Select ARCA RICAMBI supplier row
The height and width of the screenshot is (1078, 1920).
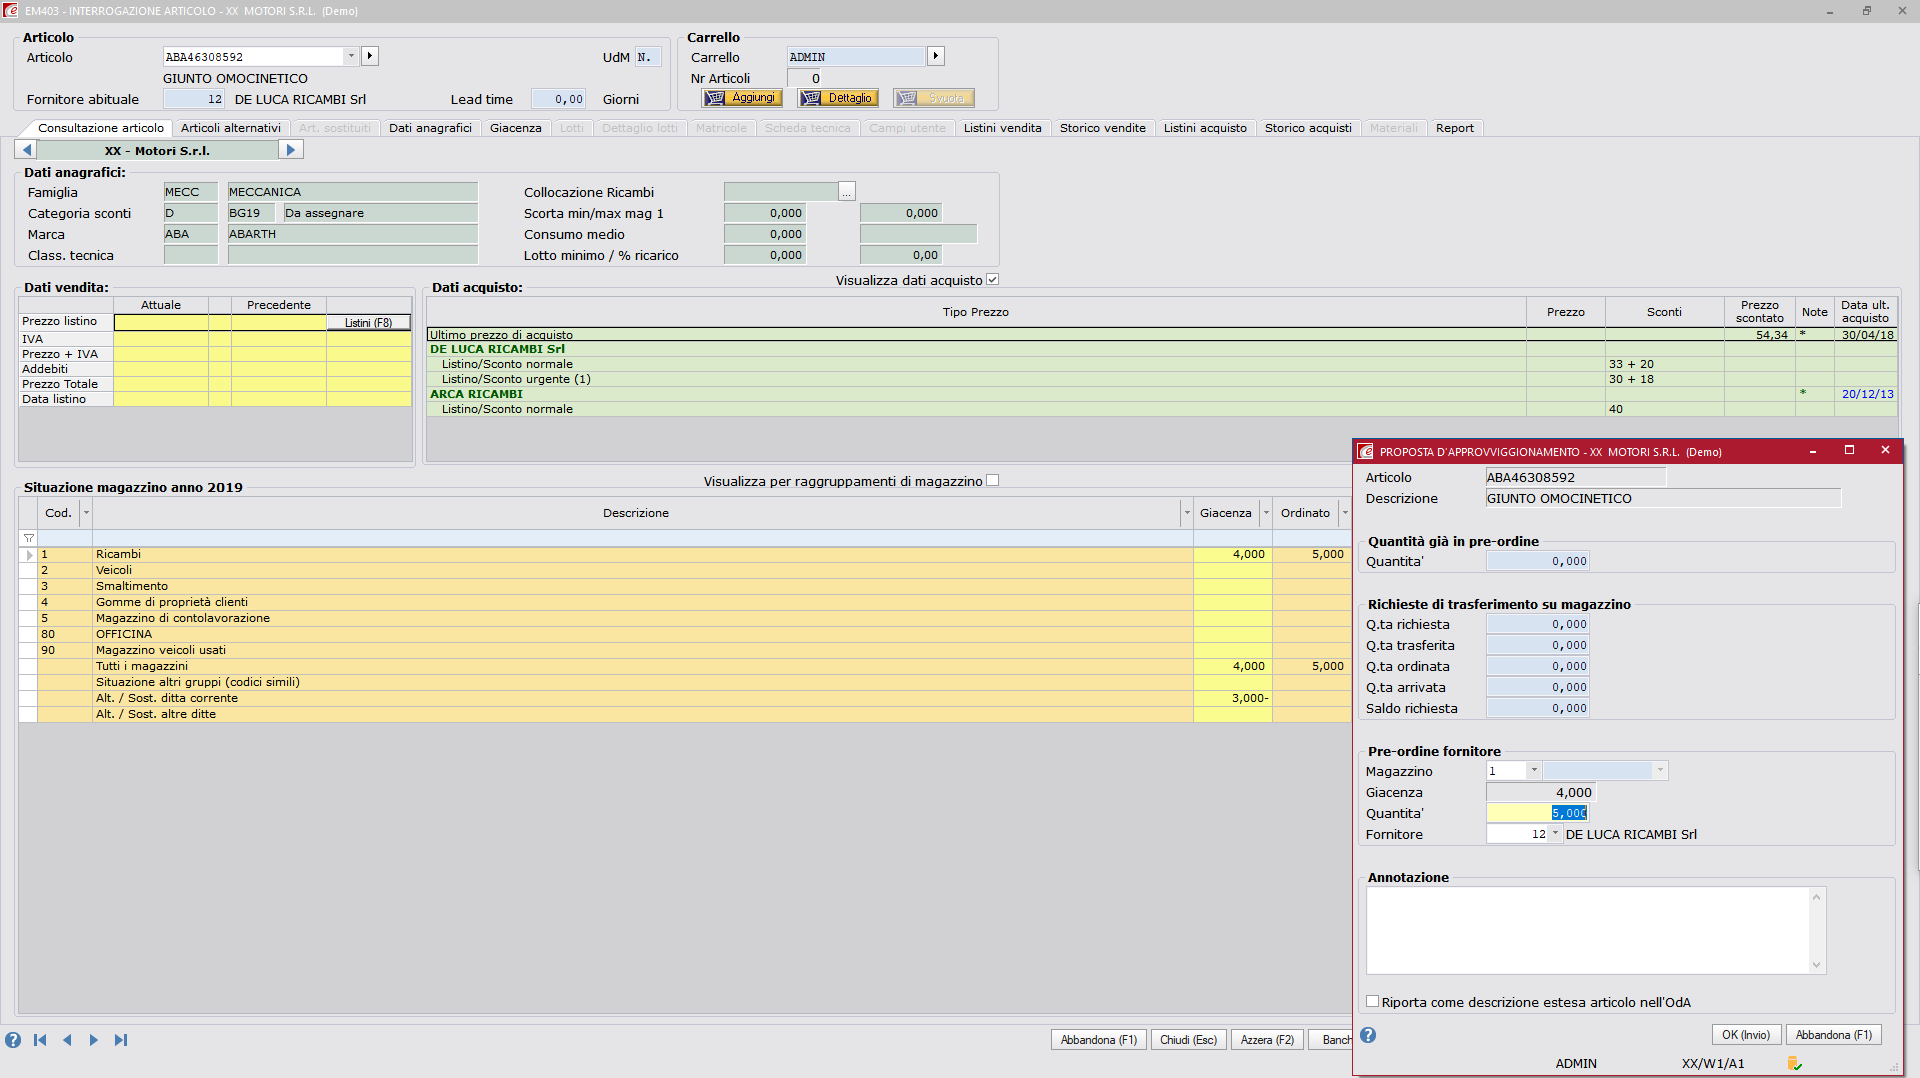(x=1161, y=394)
